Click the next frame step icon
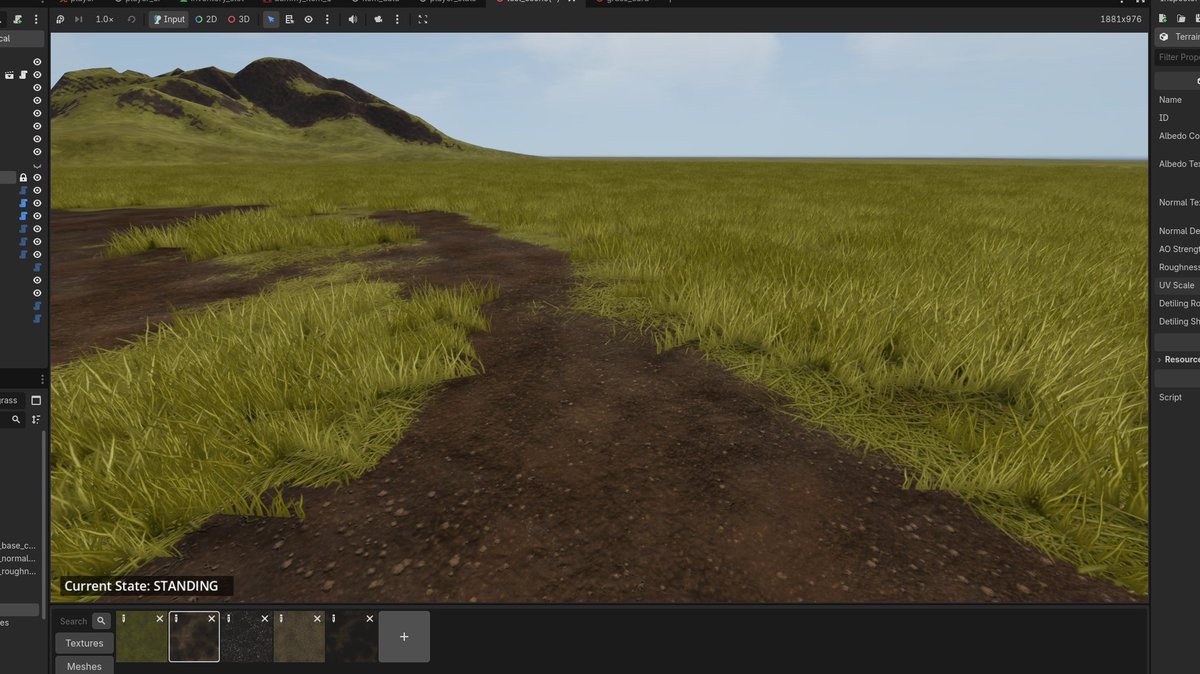The image size is (1200, 674). click(x=79, y=19)
